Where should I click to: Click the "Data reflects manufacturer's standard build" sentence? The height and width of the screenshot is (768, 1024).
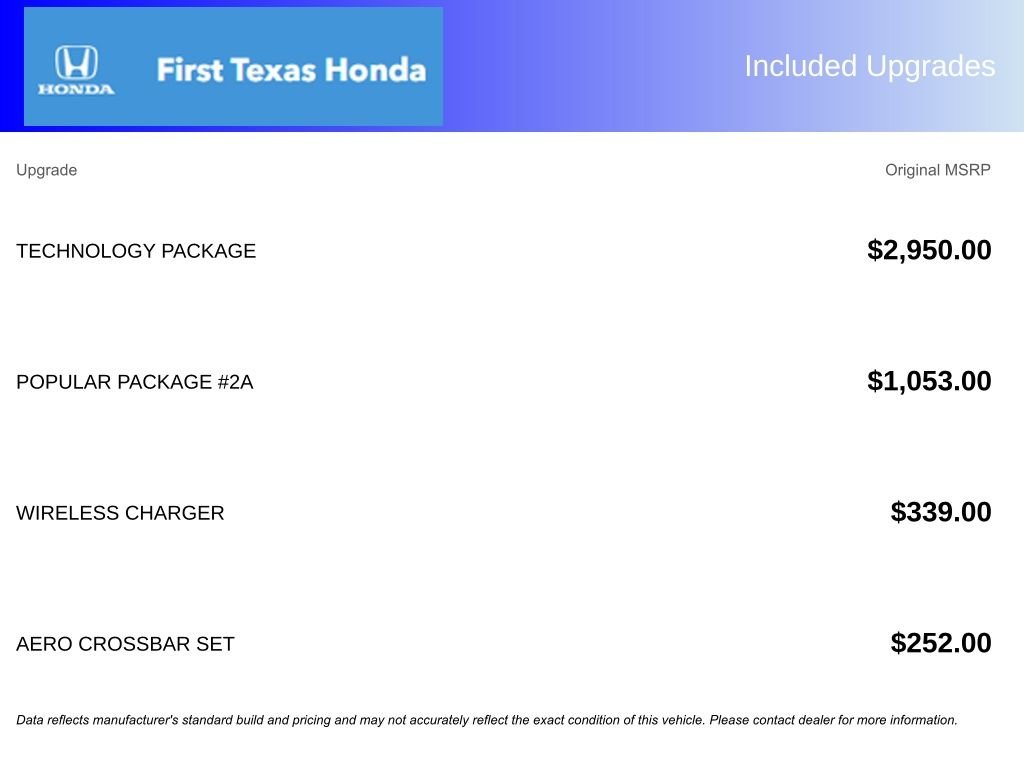[360, 720]
